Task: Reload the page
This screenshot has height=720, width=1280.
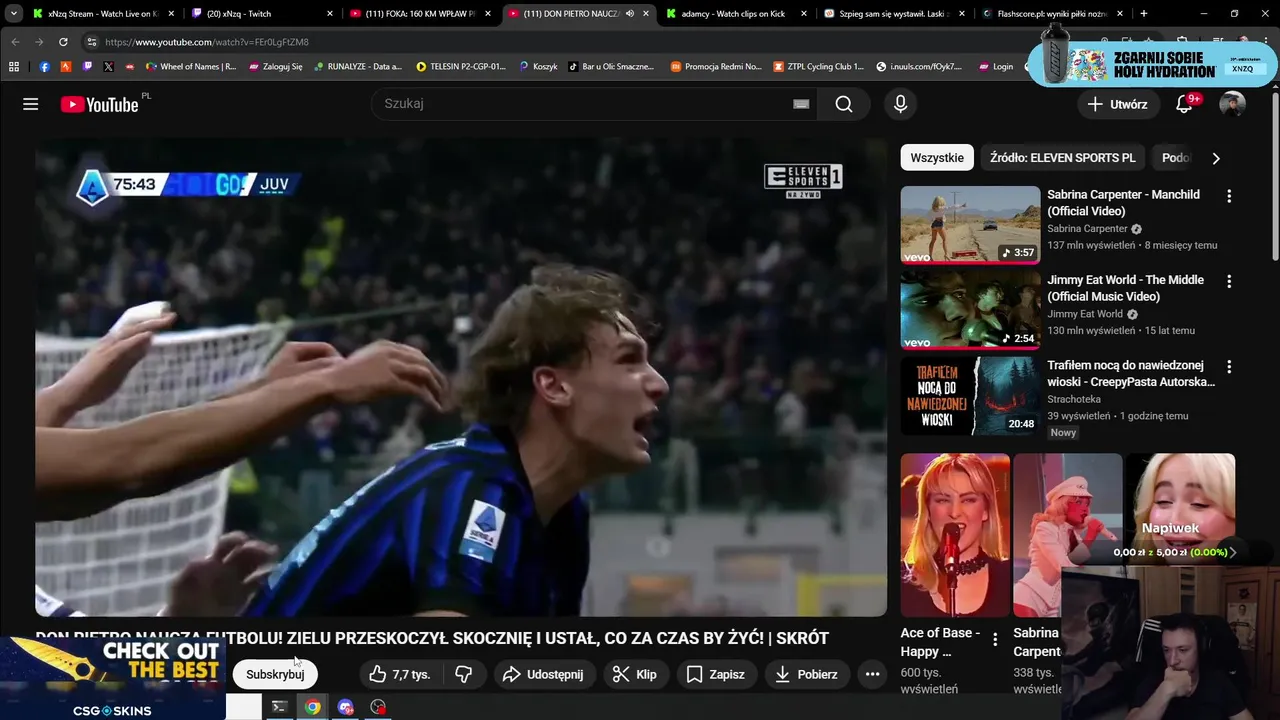Action: (x=63, y=42)
